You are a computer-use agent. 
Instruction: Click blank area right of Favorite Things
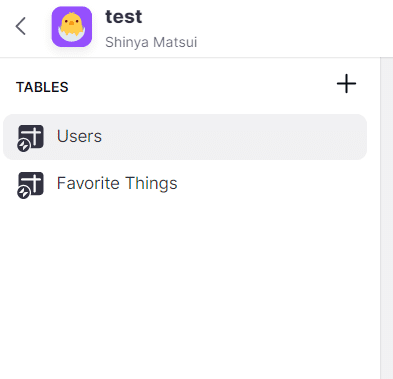(x=272, y=184)
